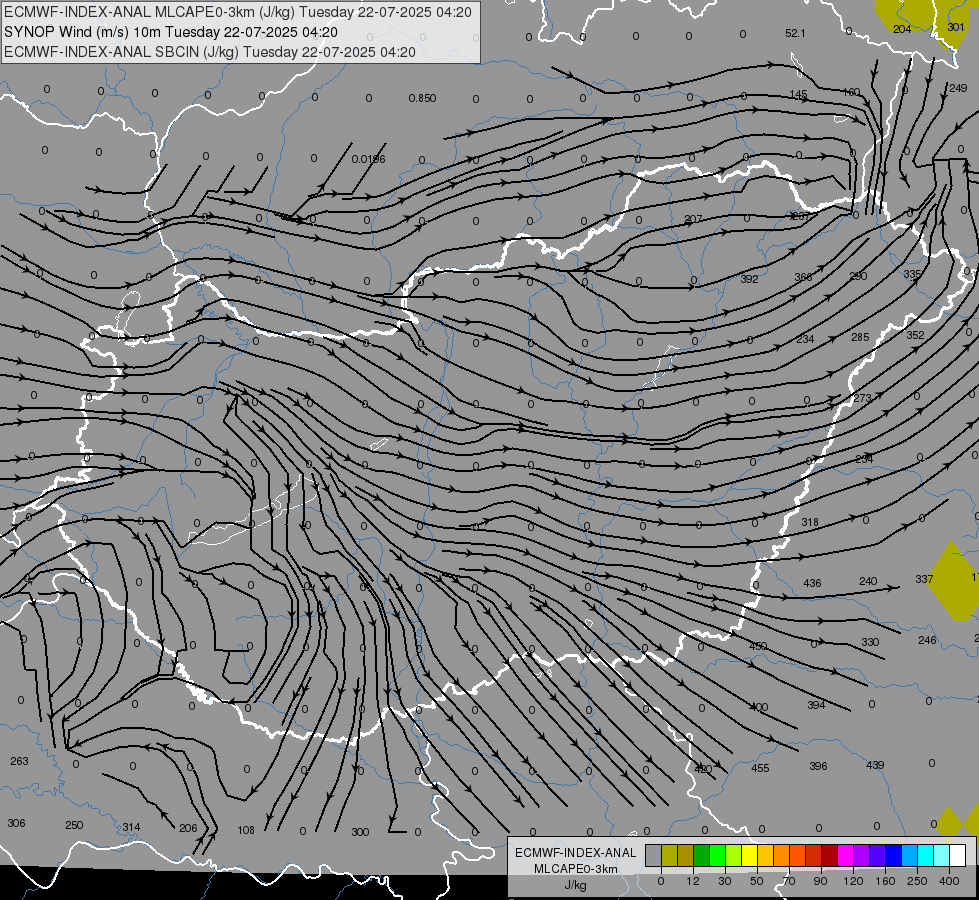
Task: Click the map value 108
Action: (246, 830)
